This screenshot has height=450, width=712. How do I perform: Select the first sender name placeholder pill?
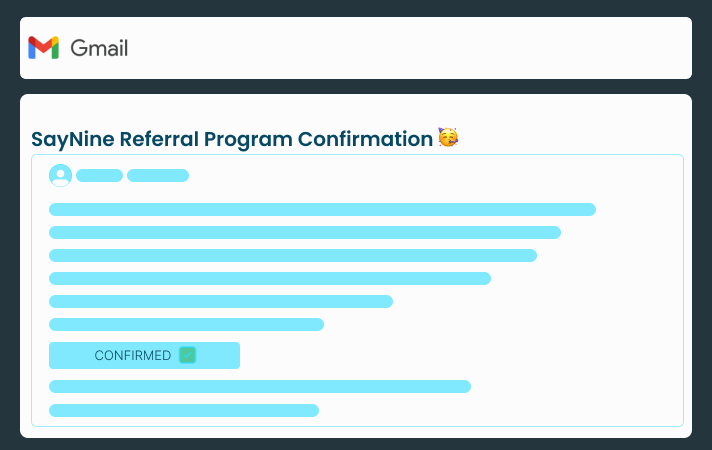(x=99, y=175)
